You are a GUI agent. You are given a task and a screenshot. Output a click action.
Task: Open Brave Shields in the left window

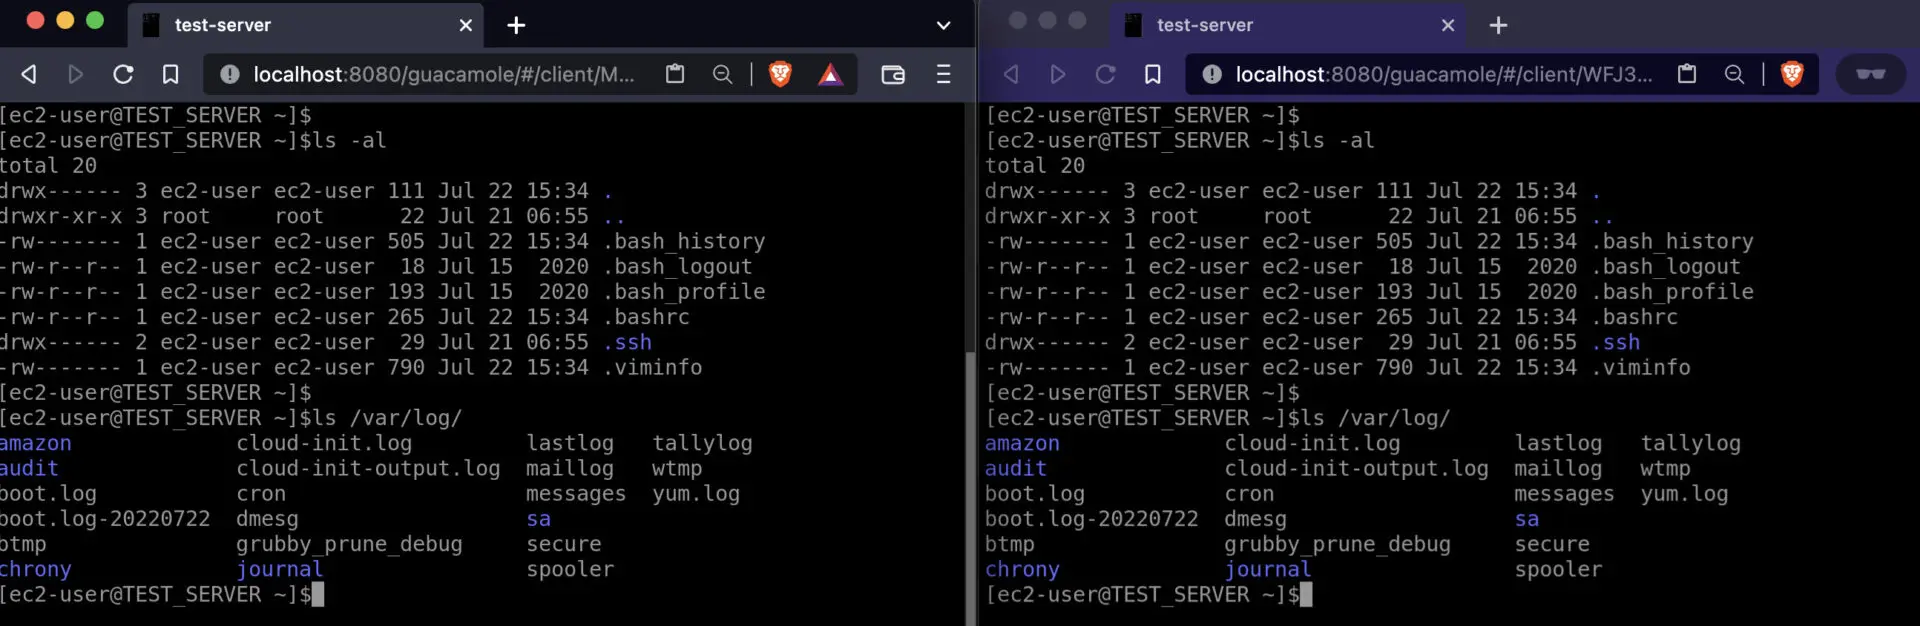tap(780, 74)
